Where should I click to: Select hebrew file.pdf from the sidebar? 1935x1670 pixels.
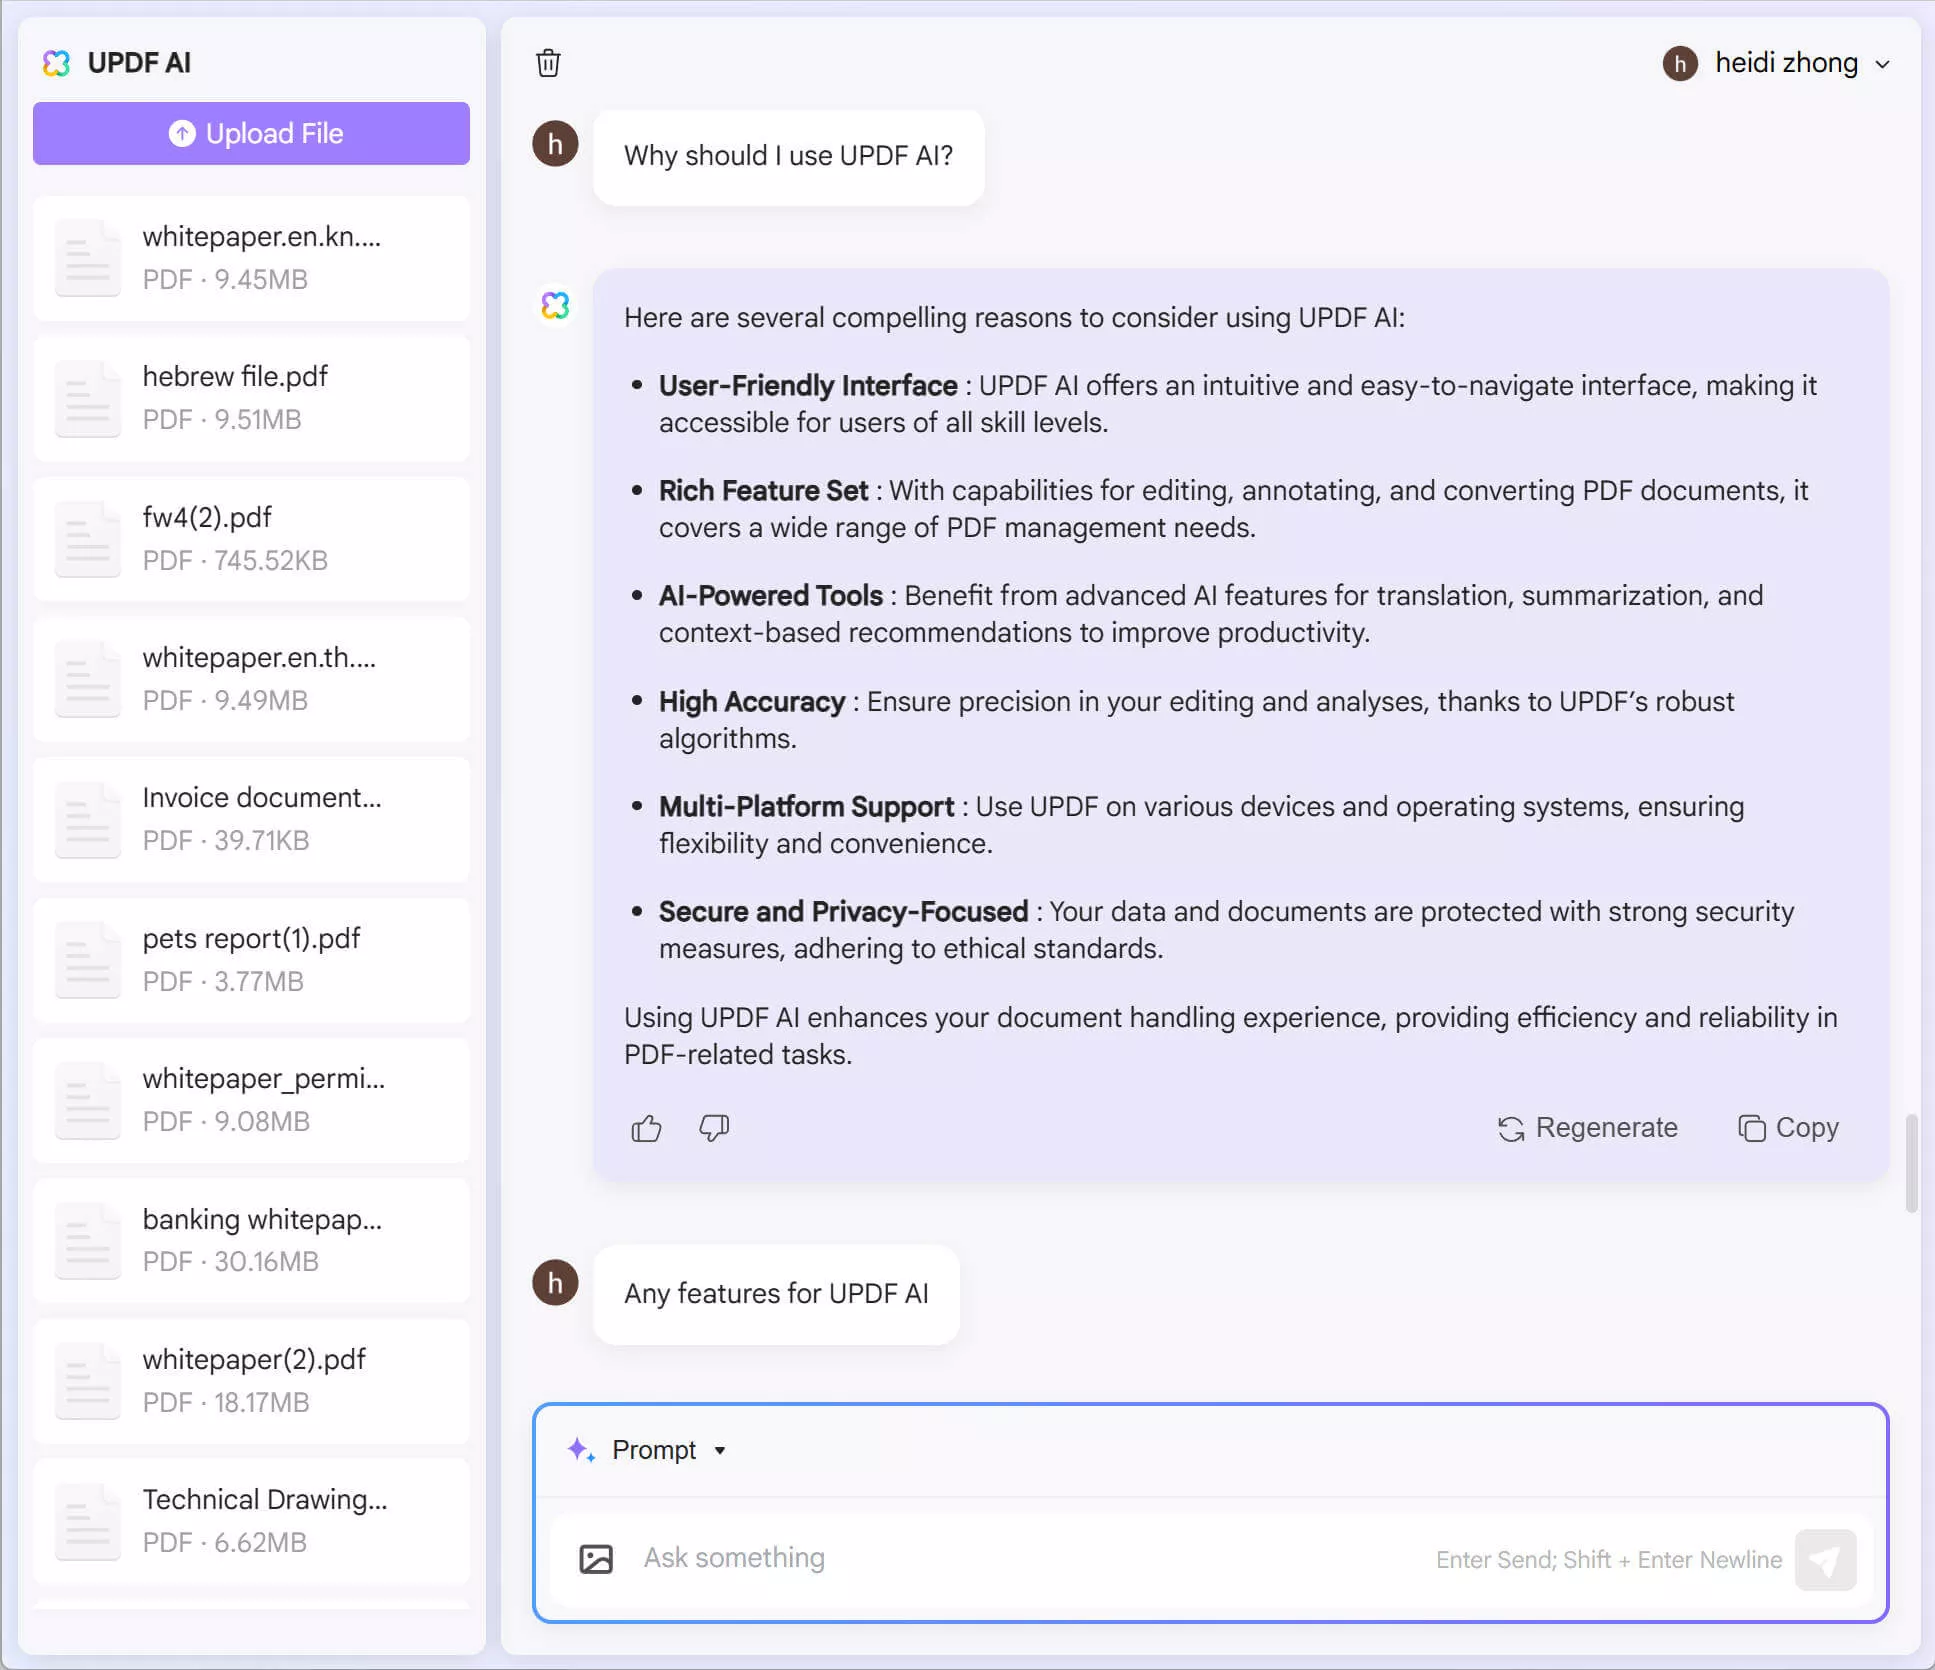(x=250, y=397)
